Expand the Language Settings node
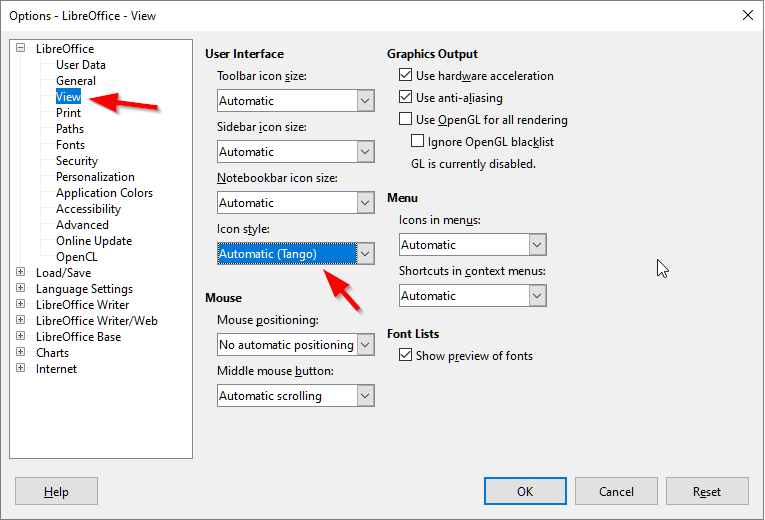The width and height of the screenshot is (765, 520). [20, 288]
